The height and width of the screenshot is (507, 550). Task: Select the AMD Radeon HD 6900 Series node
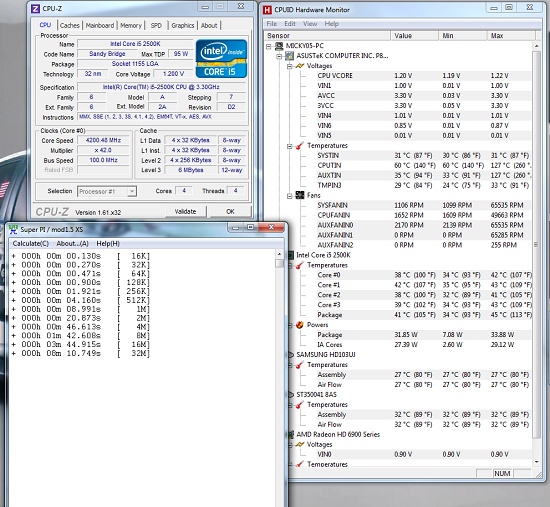point(338,434)
